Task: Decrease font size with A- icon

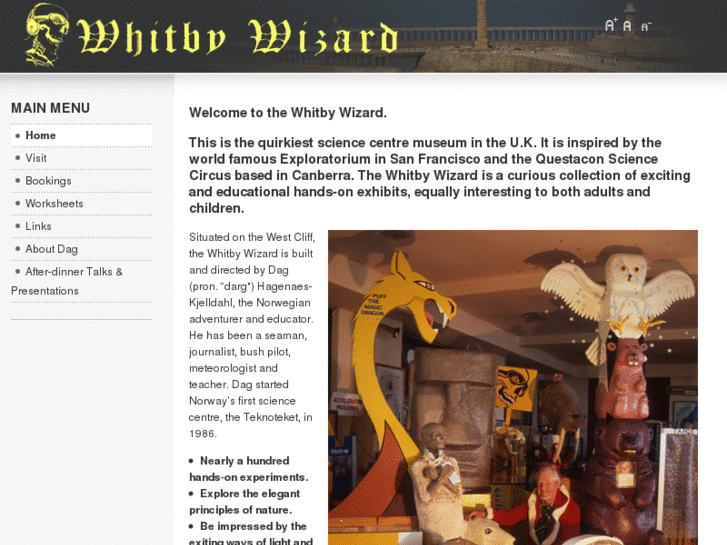Action: point(646,27)
